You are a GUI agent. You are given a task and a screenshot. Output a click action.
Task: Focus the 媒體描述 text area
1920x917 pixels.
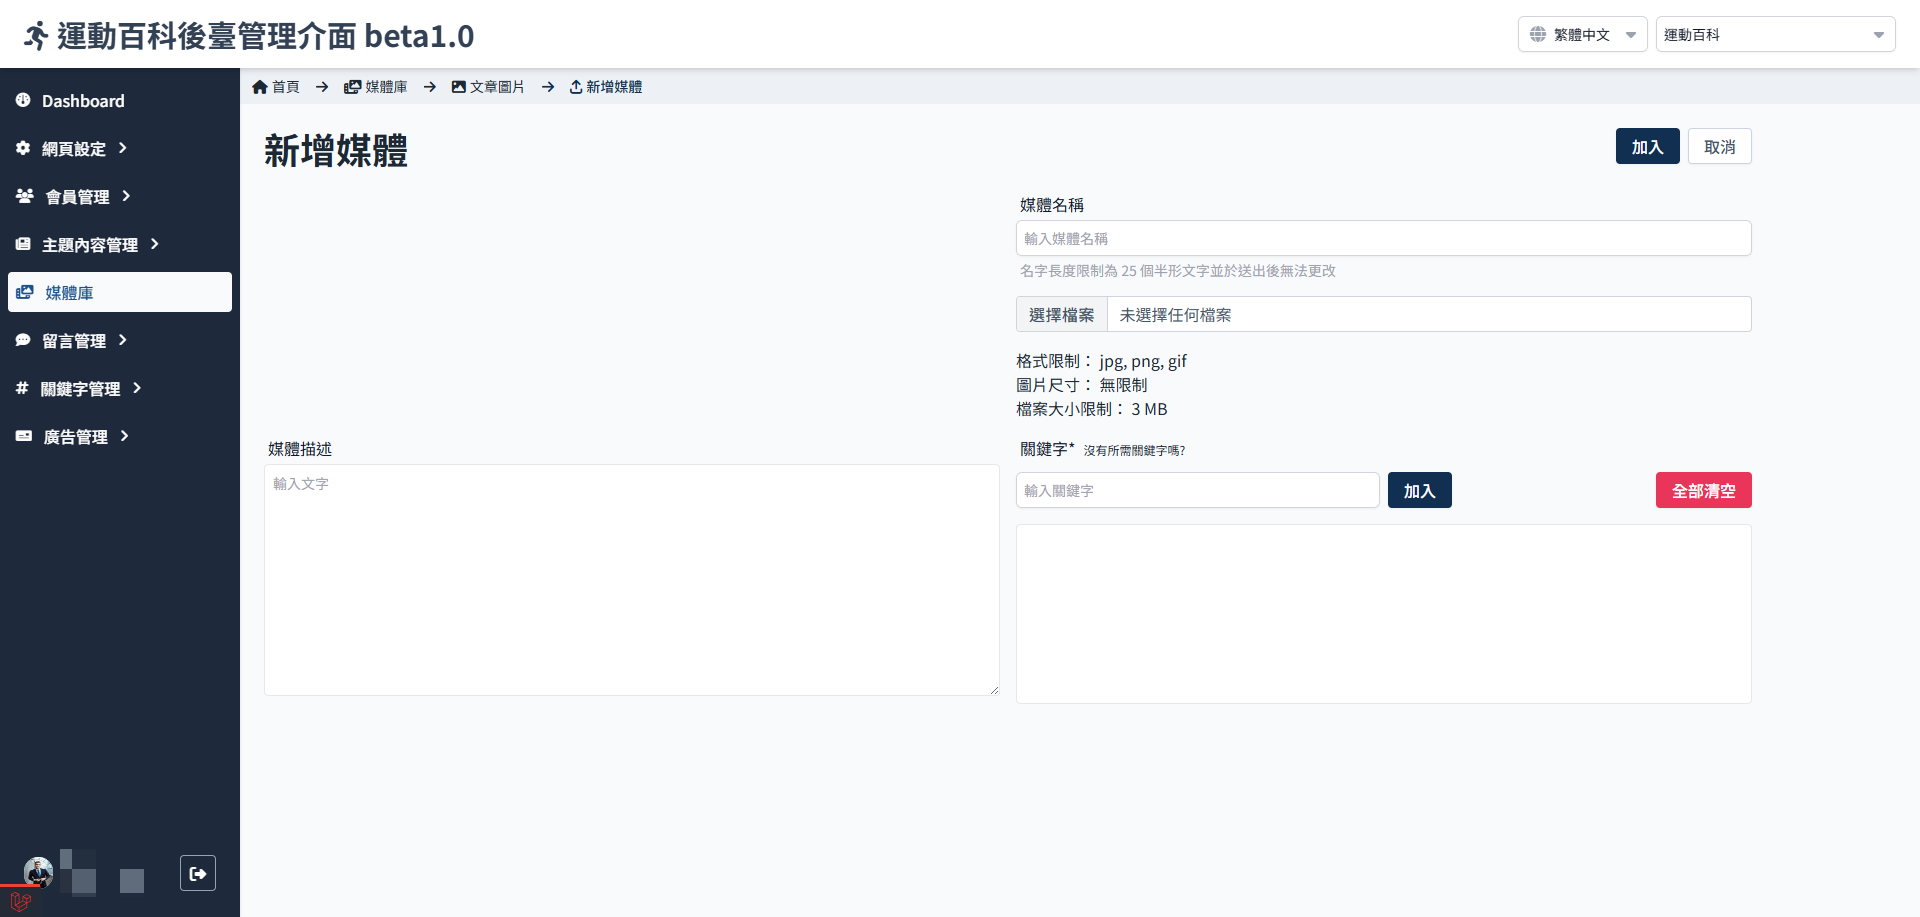click(632, 580)
